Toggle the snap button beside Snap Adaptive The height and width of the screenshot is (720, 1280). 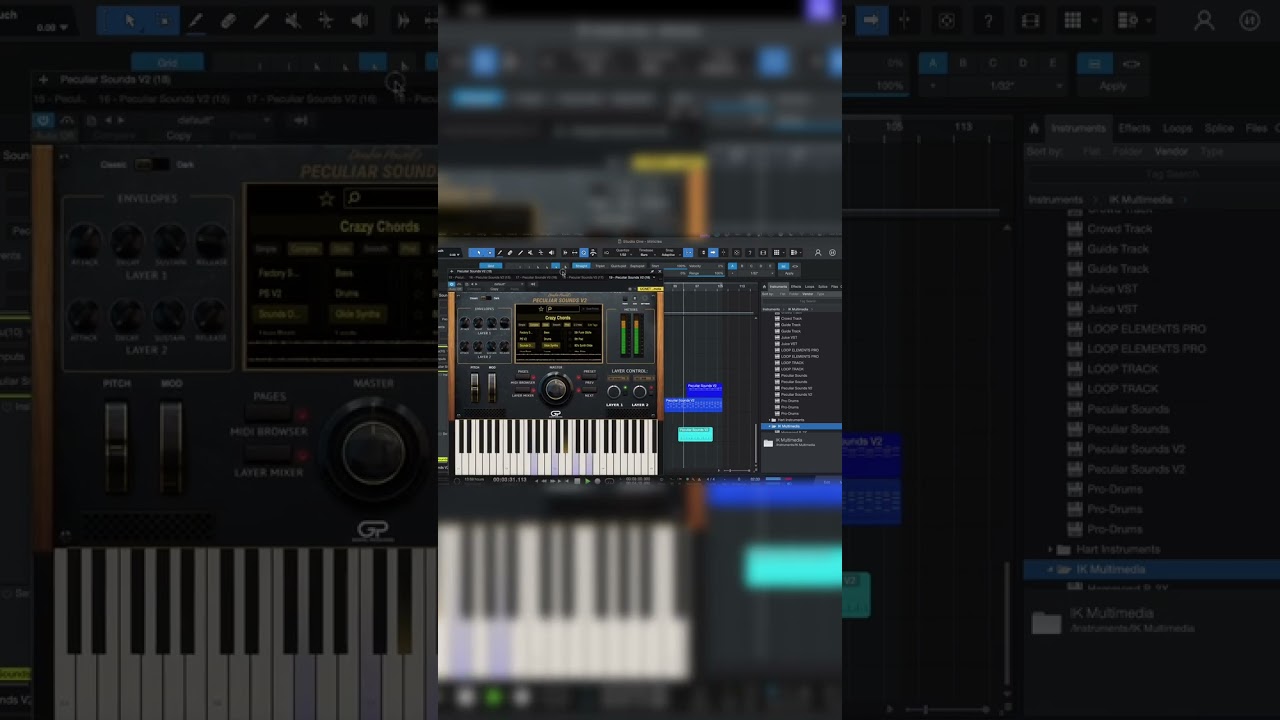point(688,252)
